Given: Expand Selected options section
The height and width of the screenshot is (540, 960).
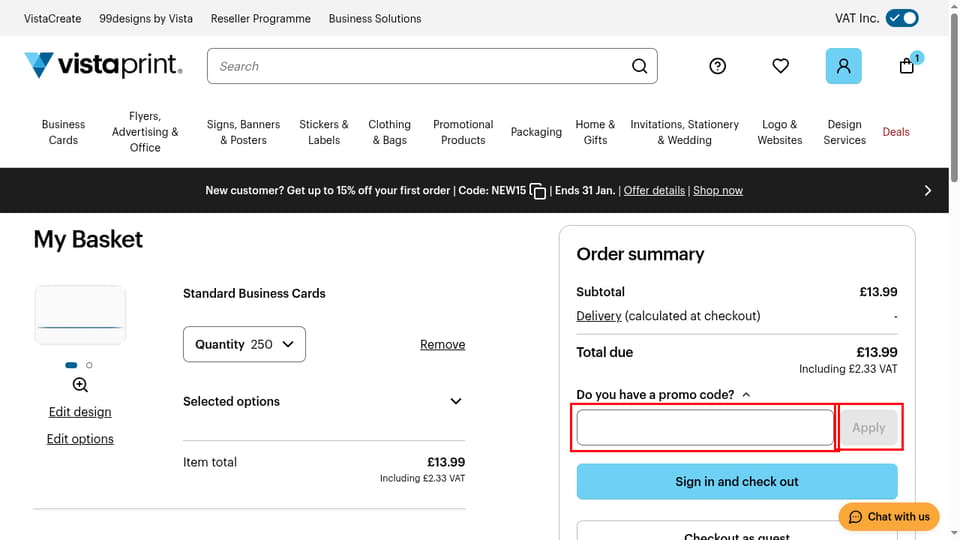Looking at the screenshot, I should [324, 402].
